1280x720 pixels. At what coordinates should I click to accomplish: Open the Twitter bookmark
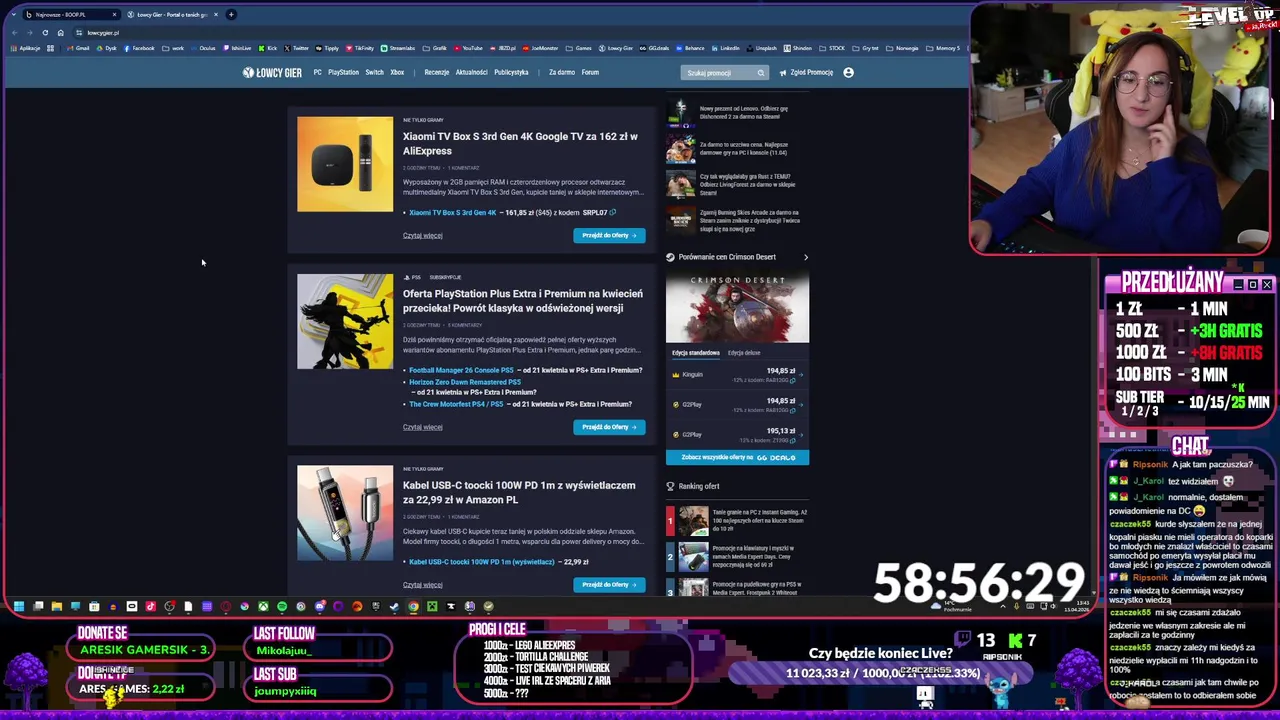point(297,48)
